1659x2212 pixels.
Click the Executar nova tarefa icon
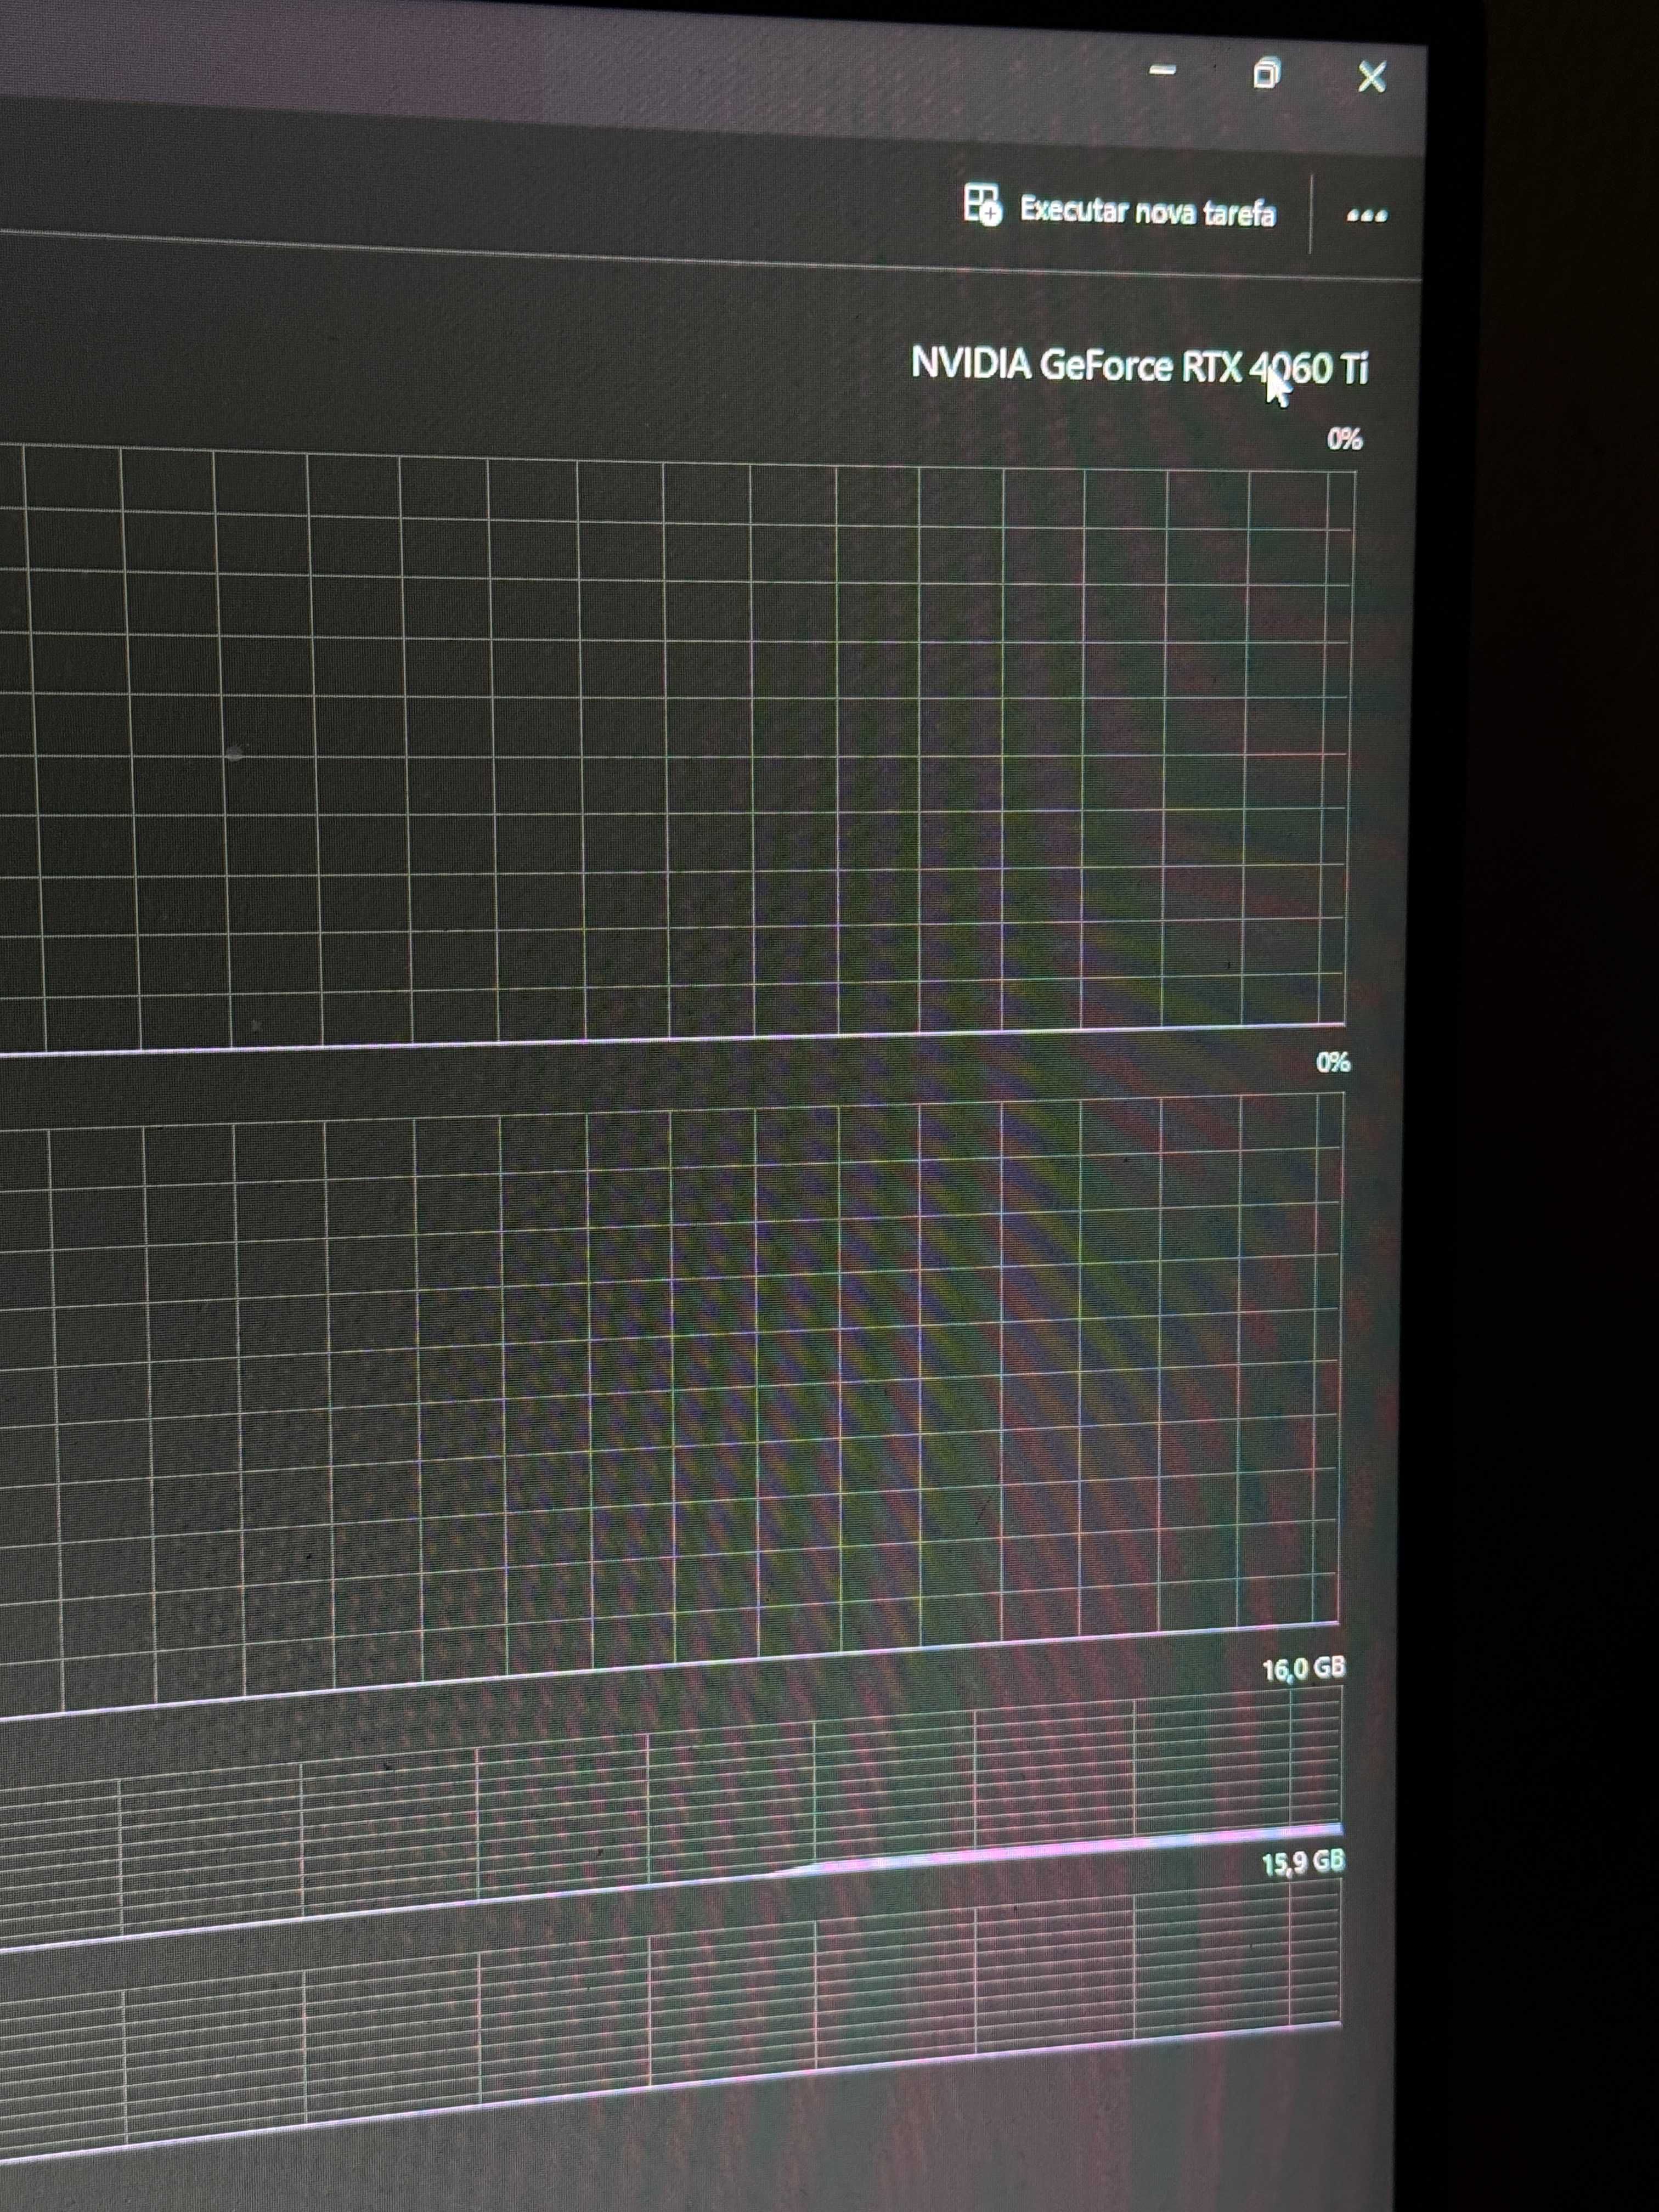(x=982, y=204)
